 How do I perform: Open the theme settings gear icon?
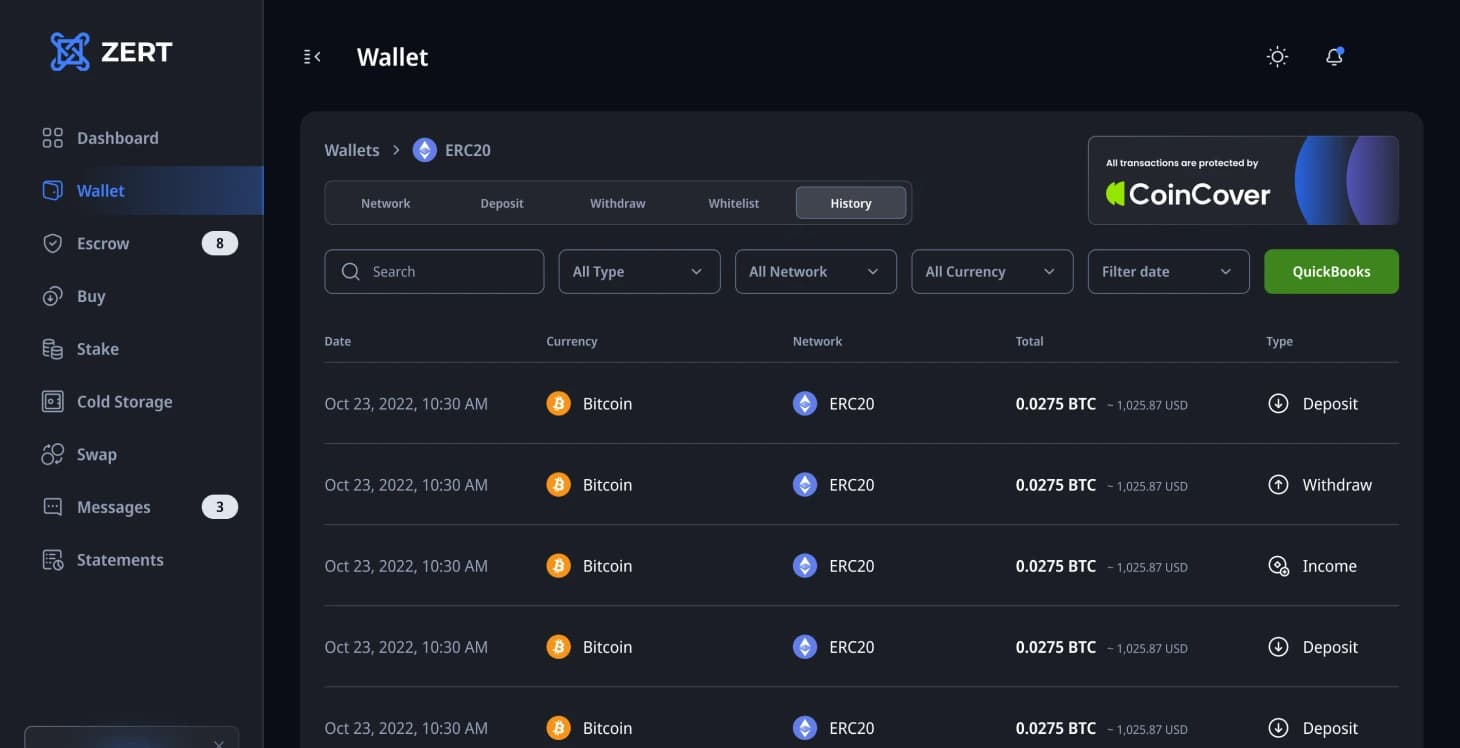[x=1276, y=57]
